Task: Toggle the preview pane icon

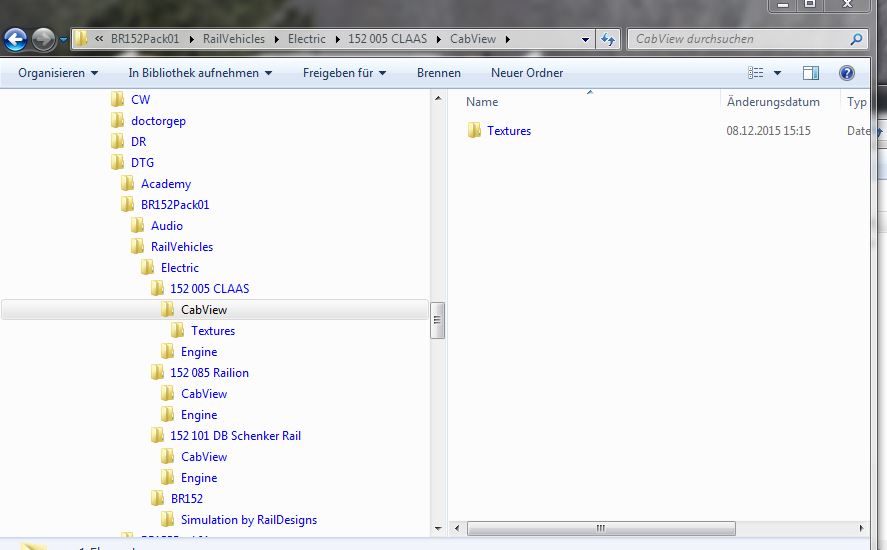Action: 811,73
